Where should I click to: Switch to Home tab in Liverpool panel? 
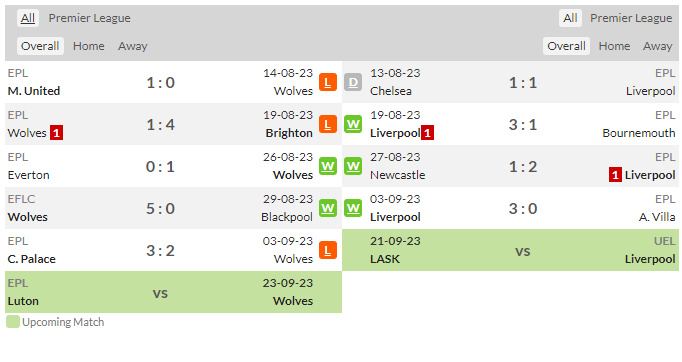(614, 46)
